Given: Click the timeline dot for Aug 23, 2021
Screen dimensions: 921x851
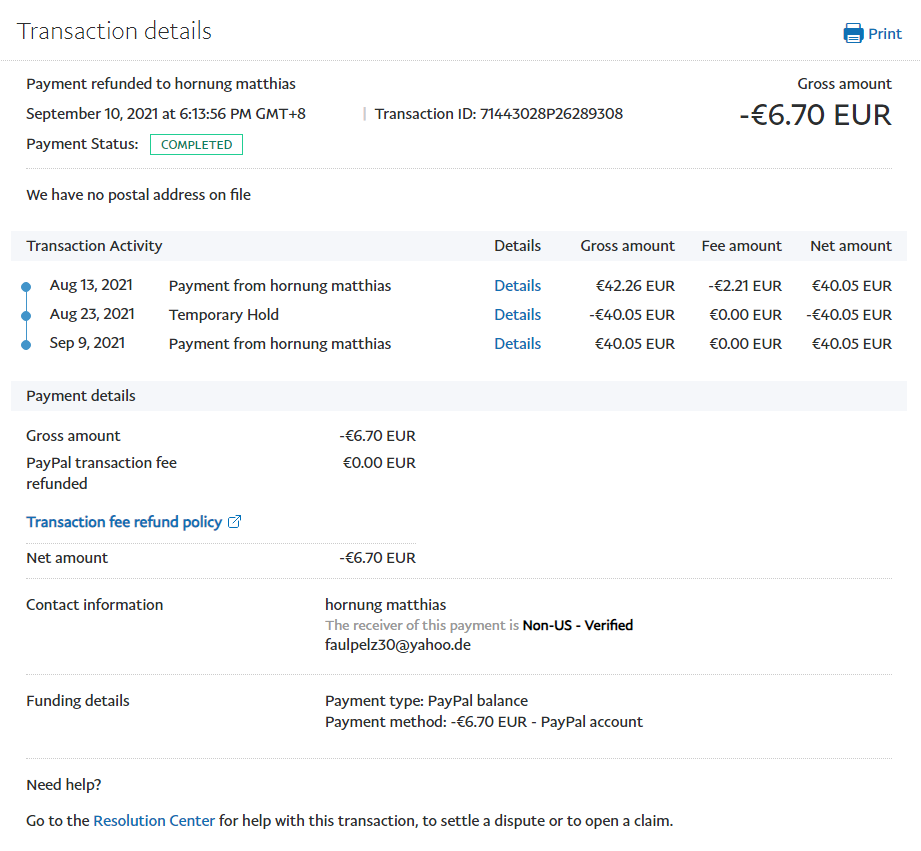Looking at the screenshot, I should [26, 316].
